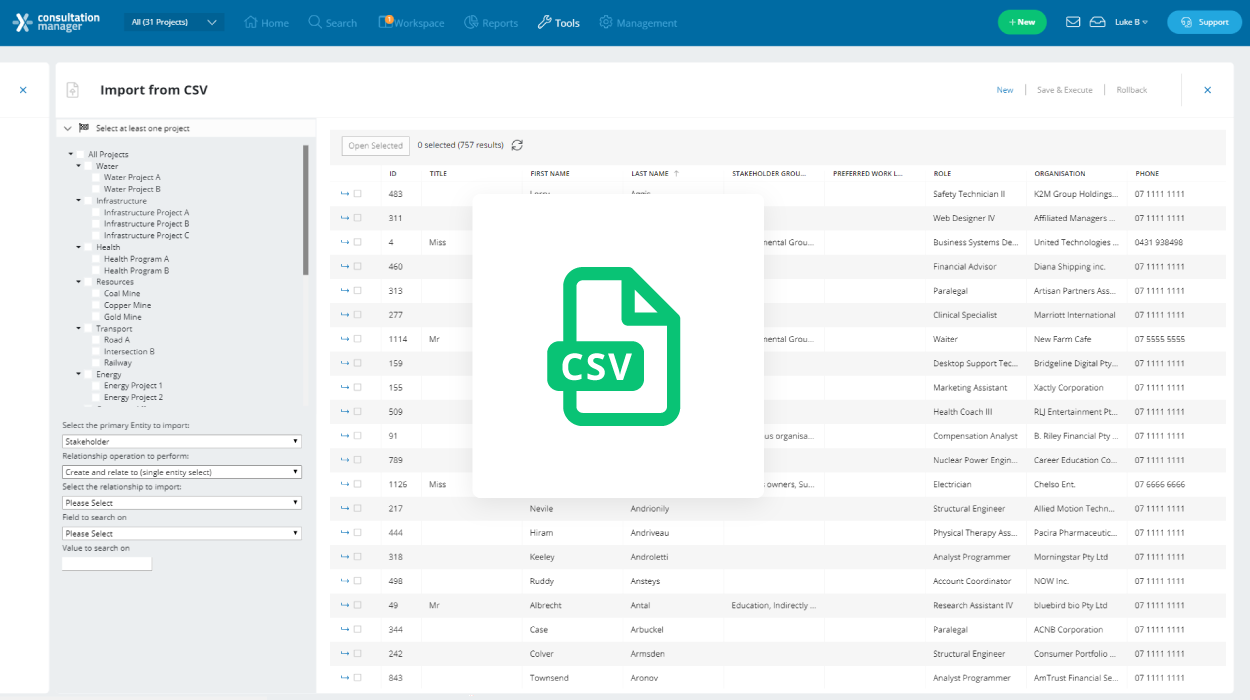Click the open-record arrow for ID 460
Image resolution: width=1250 pixels, height=700 pixels.
pos(345,267)
